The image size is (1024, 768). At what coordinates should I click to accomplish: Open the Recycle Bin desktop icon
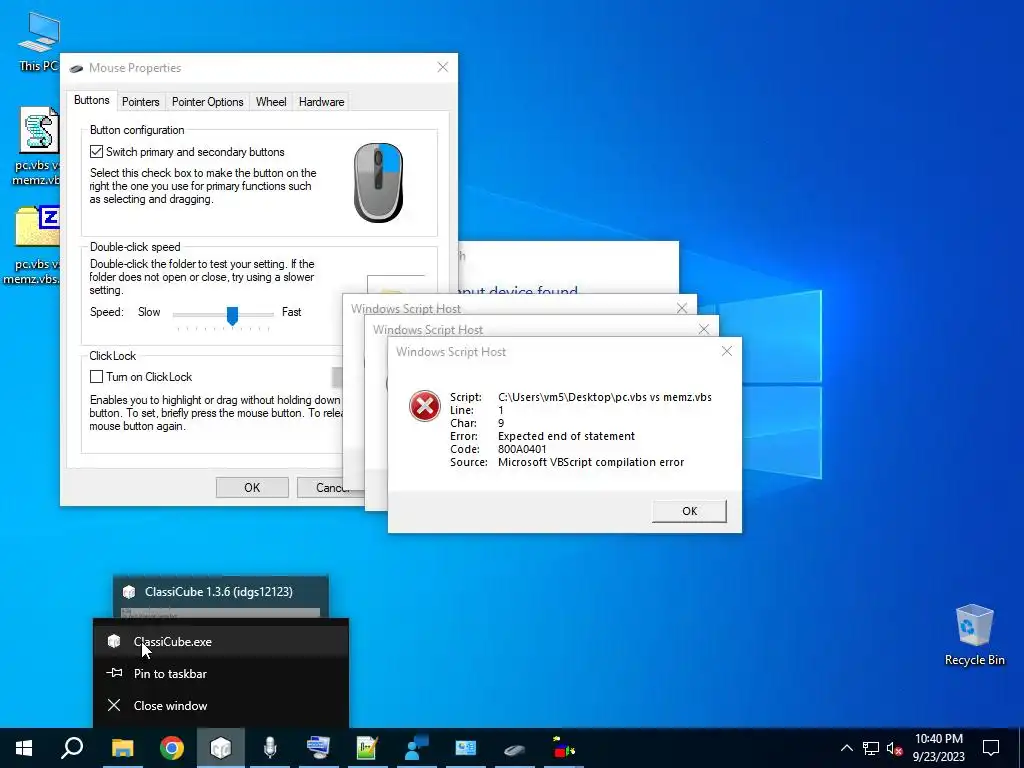(x=974, y=635)
